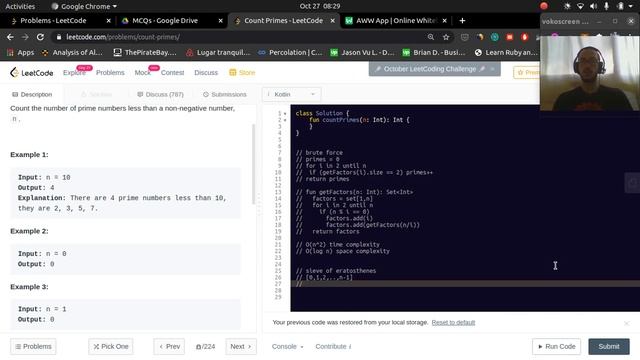Open clock showing Oct 27 08:29
The width and height of the screenshot is (640, 360).
pyautogui.click(x=320, y=6)
